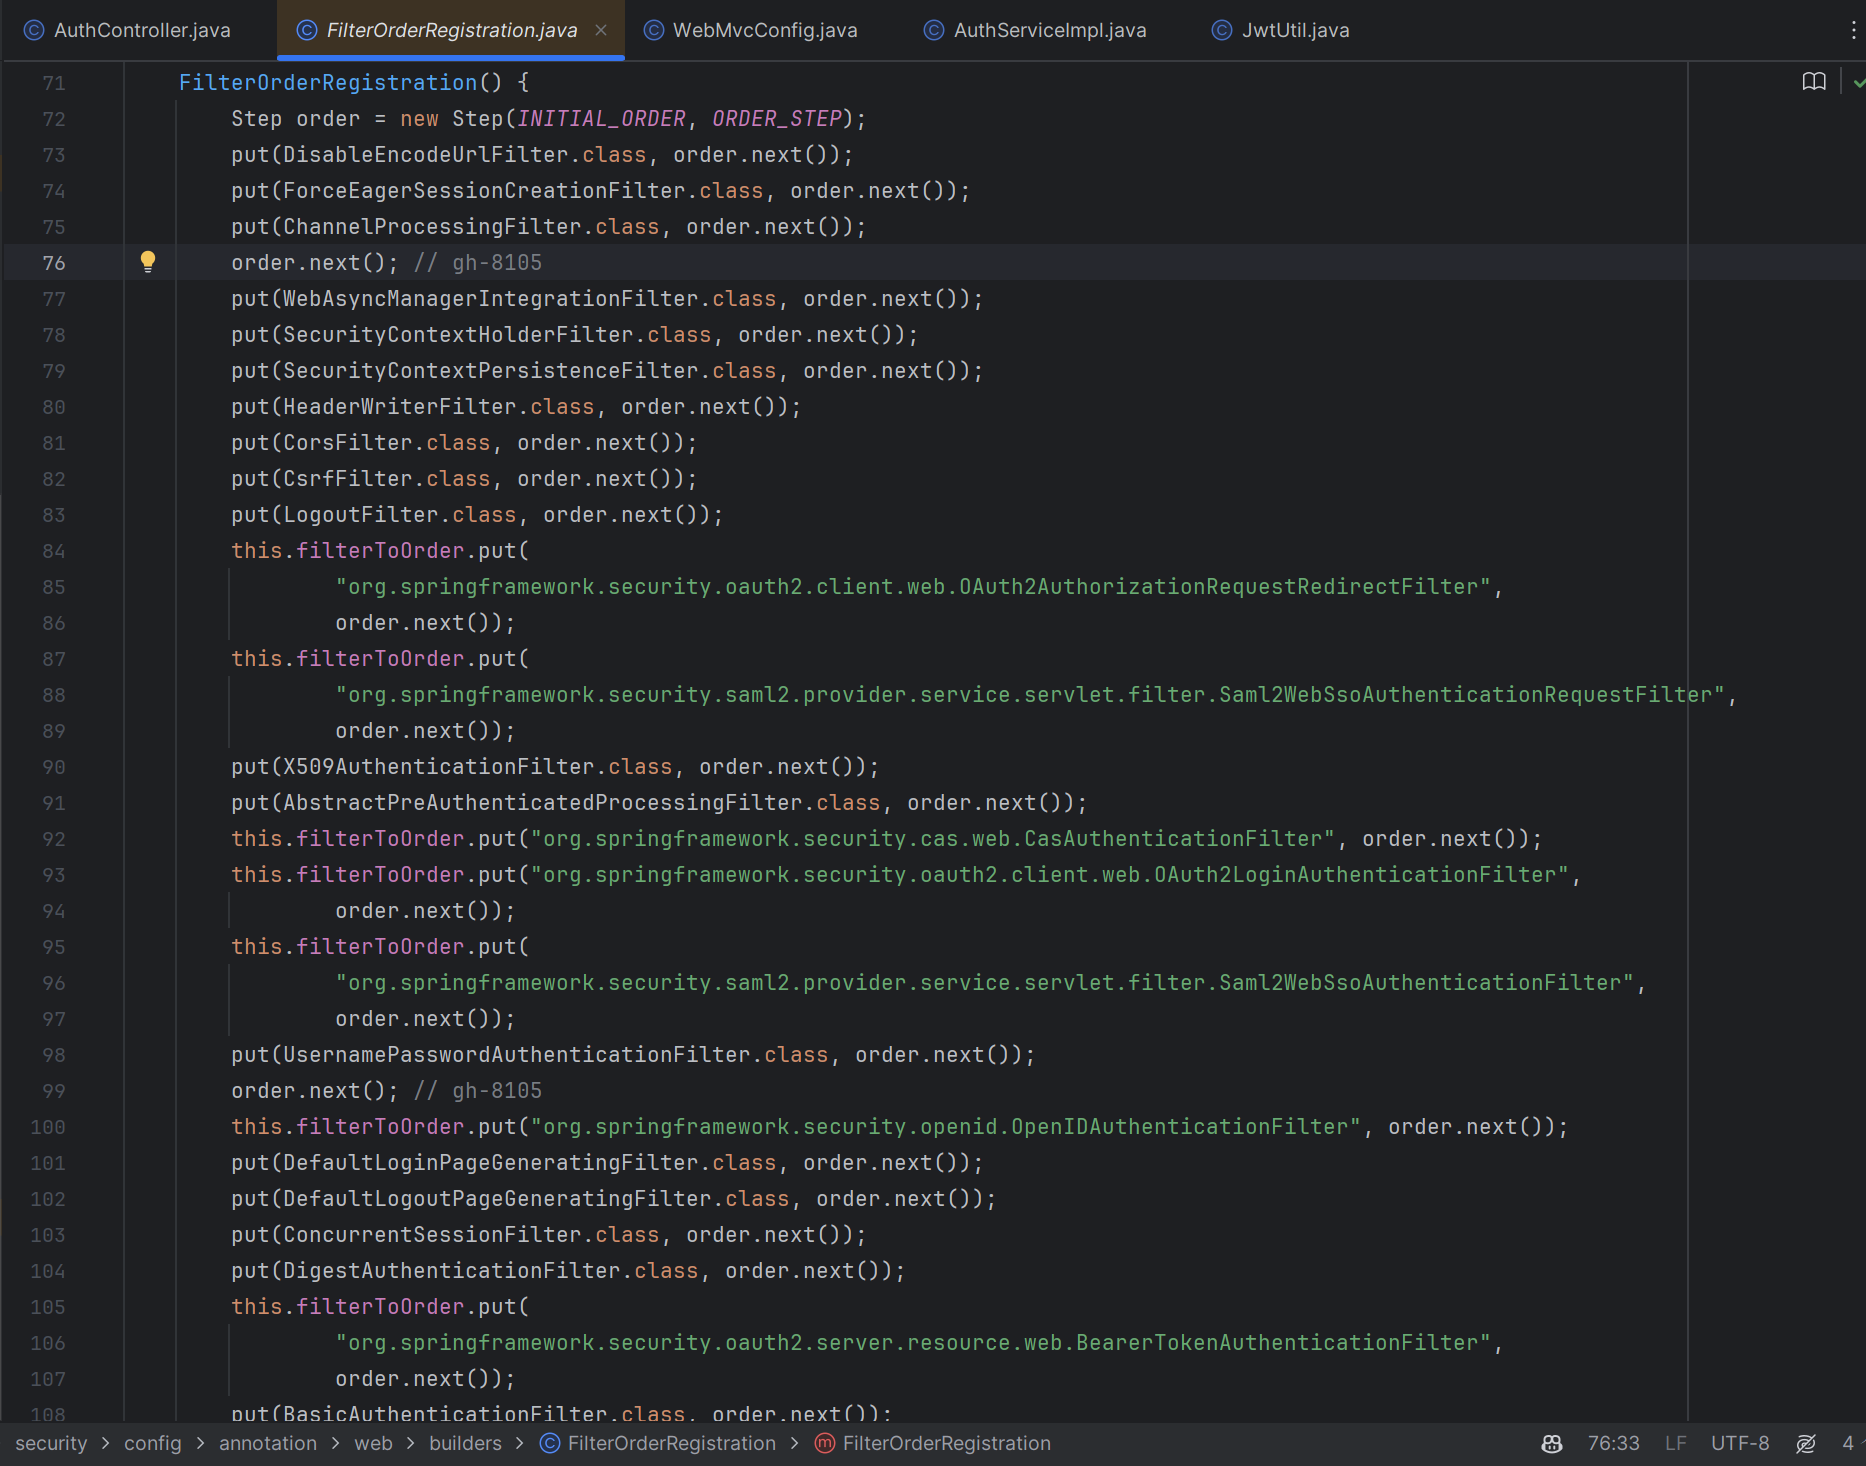Click the OAuth2LoginAuthenticationFilter string literal
The height and width of the screenshot is (1466, 1866).
tap(1050, 875)
